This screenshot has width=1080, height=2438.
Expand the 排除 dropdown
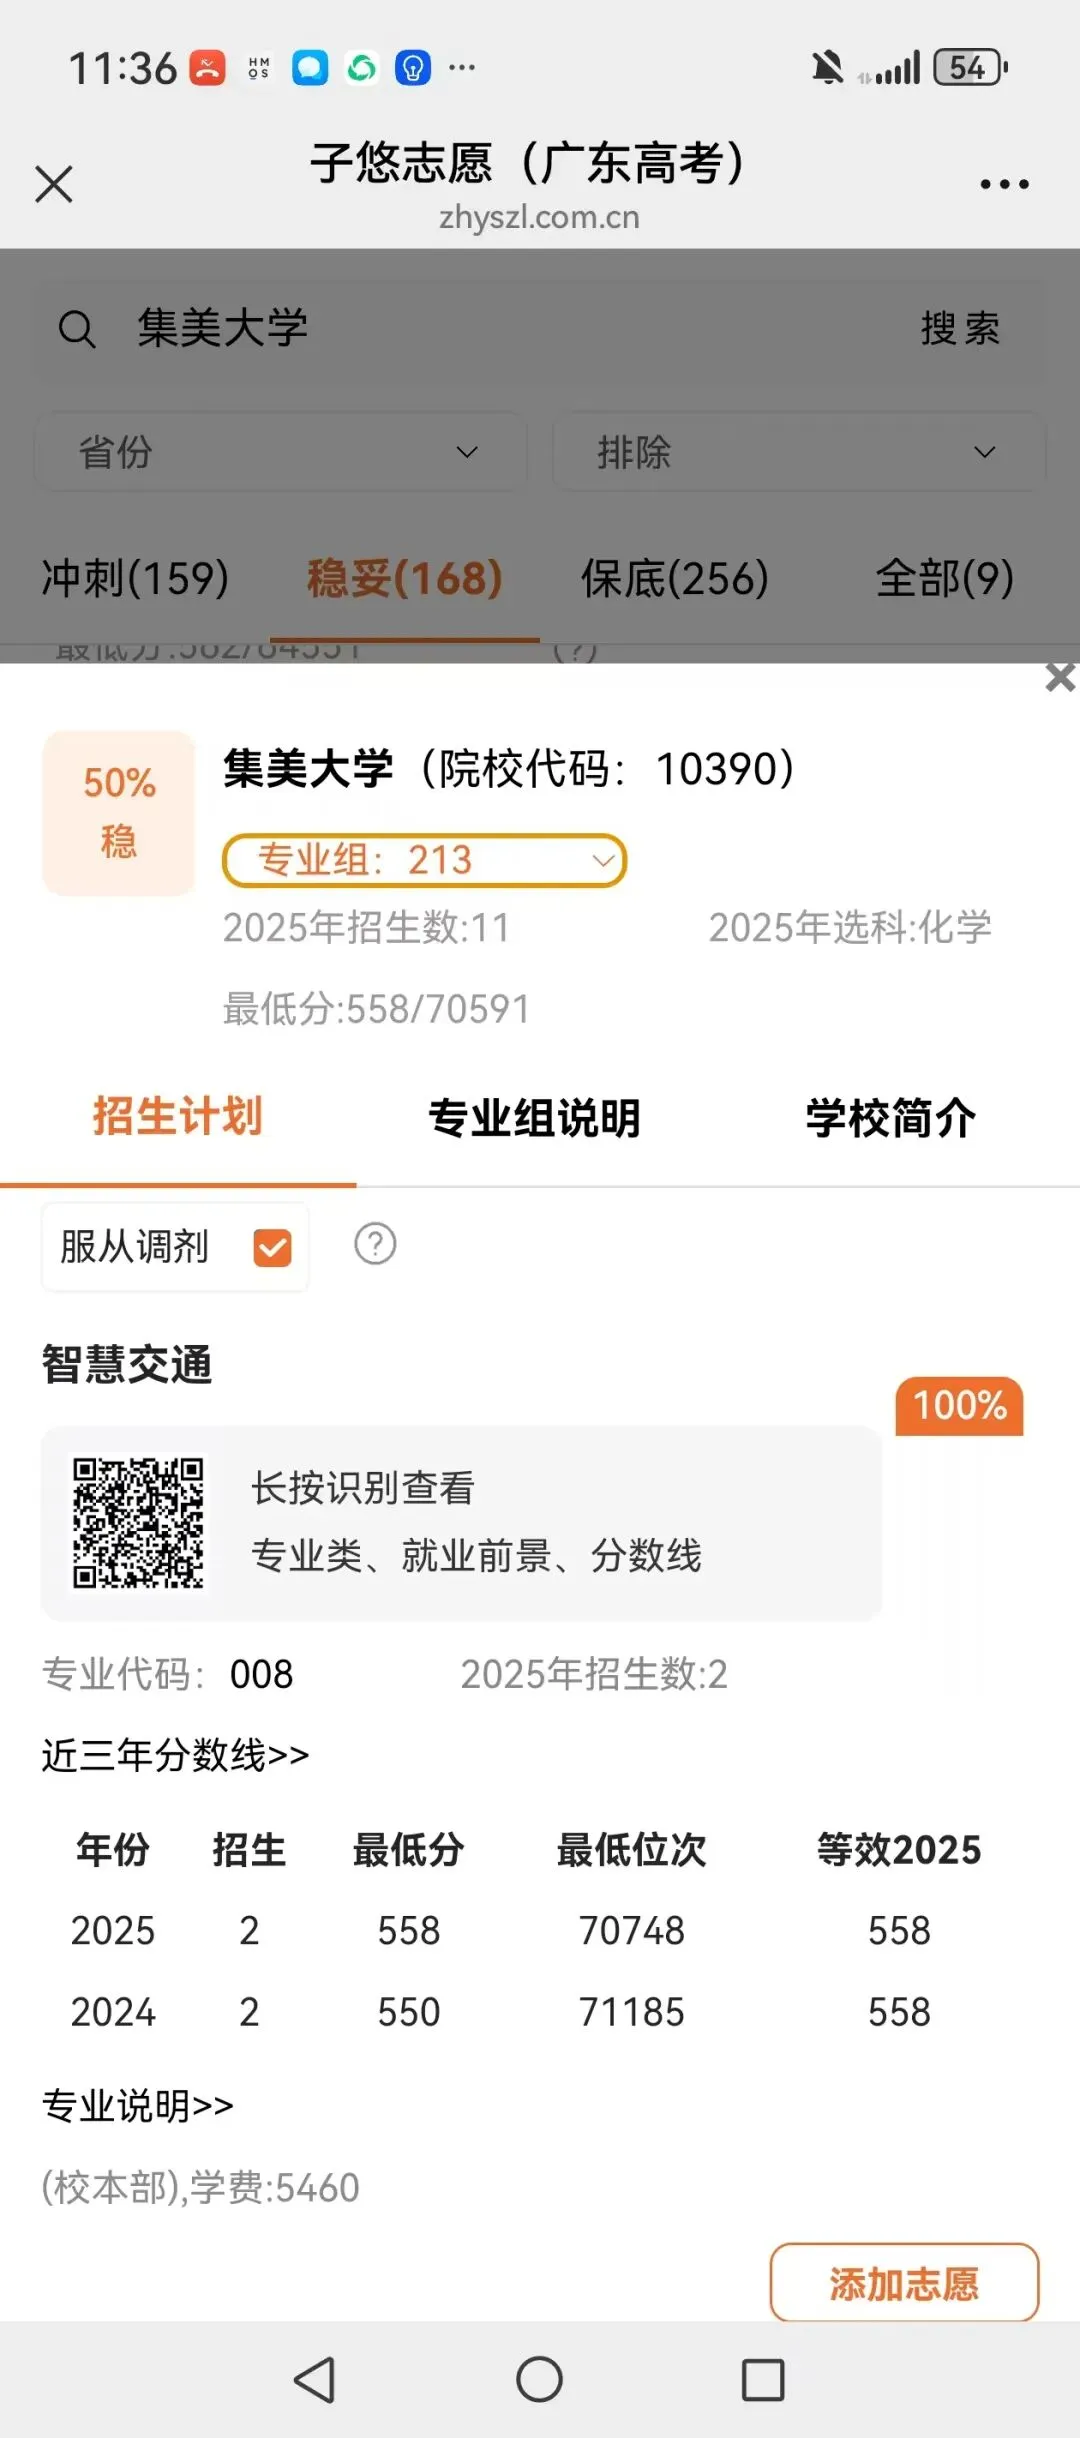coord(798,452)
